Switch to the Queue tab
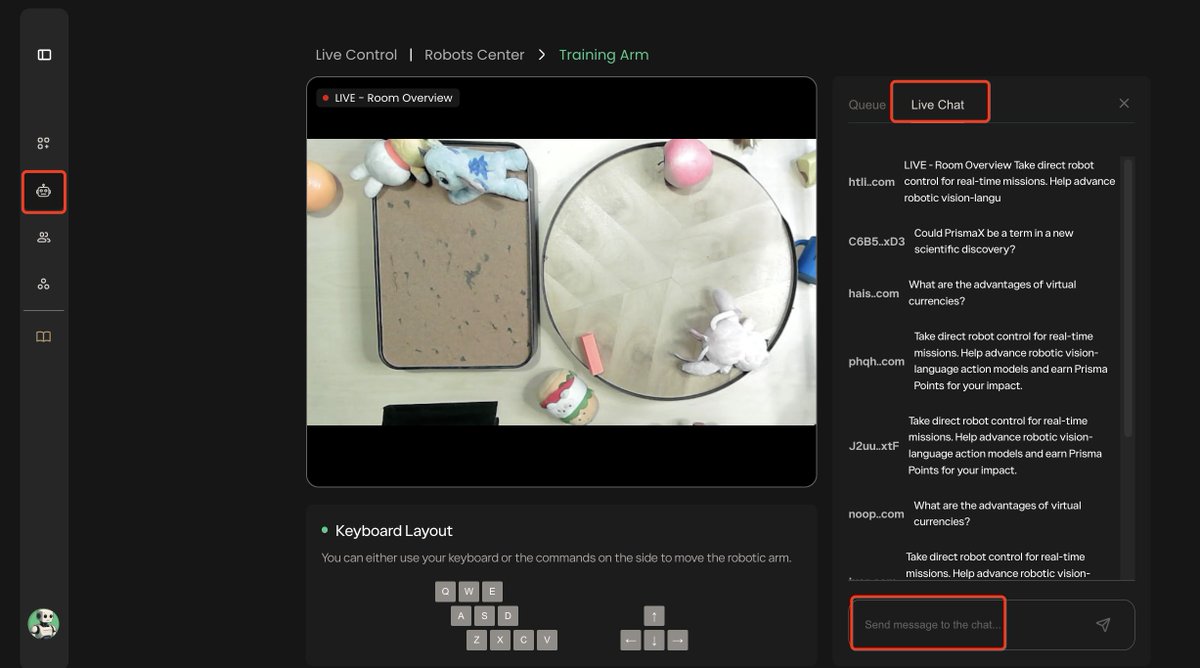 point(867,105)
